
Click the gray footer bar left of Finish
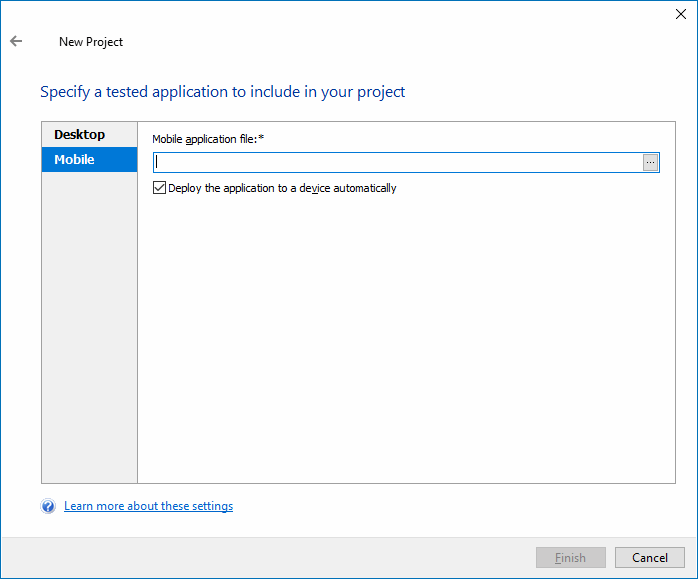point(267,558)
